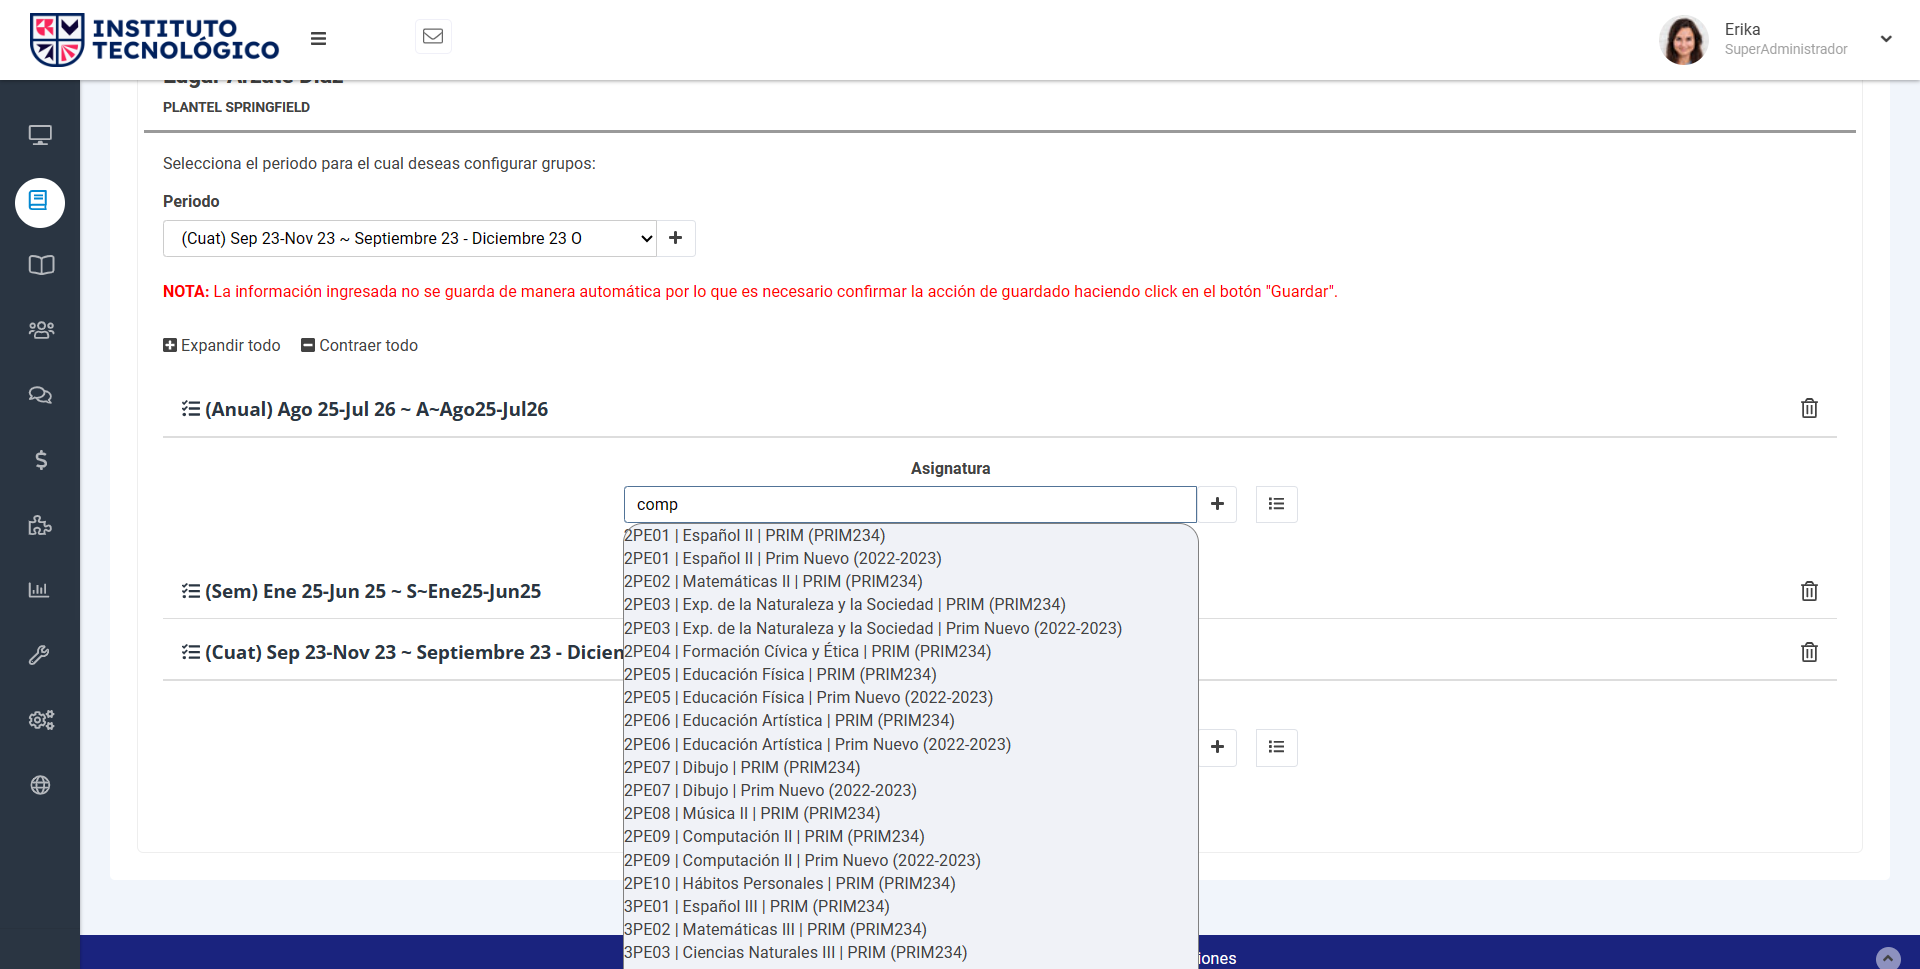
Task: Open the globe sidebar icon
Action: [x=40, y=785]
